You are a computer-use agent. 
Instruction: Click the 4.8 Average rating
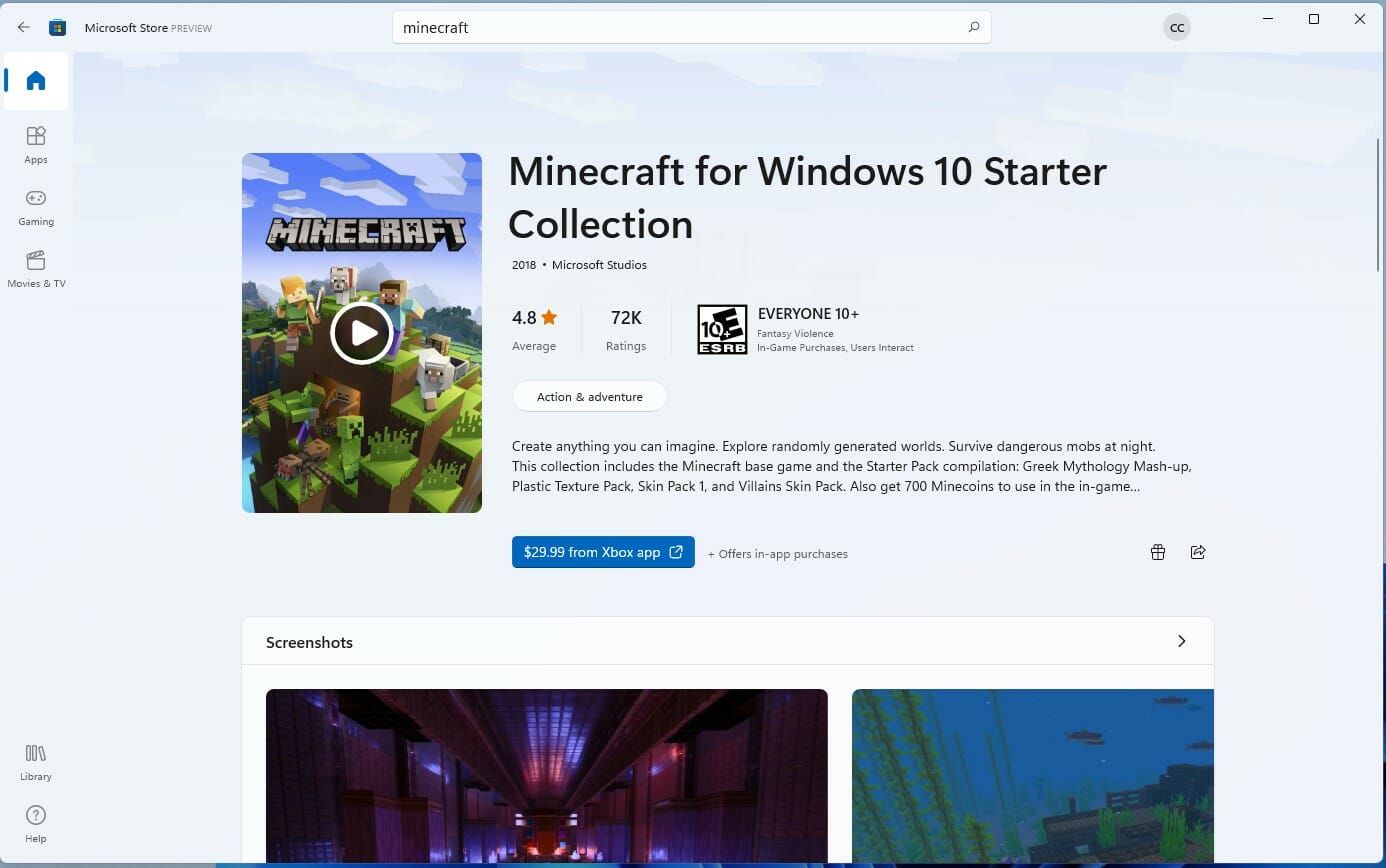(534, 330)
